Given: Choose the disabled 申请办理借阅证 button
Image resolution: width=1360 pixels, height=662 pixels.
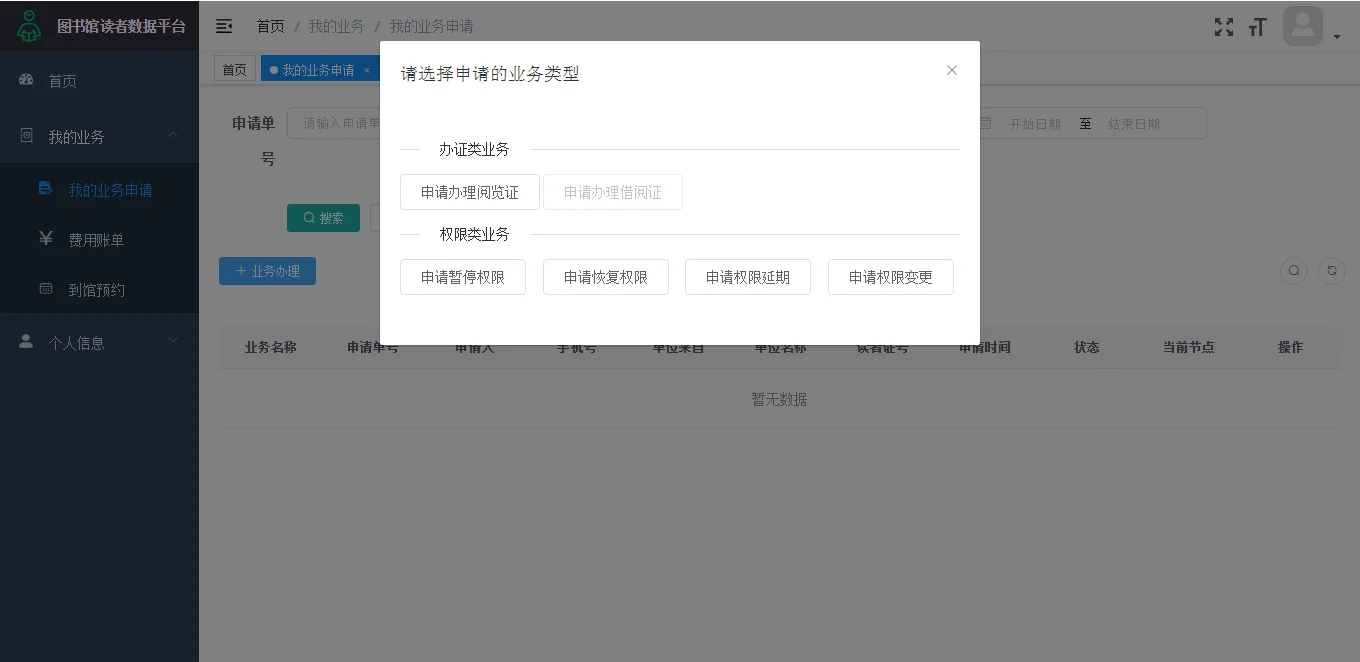Looking at the screenshot, I should tap(613, 192).
